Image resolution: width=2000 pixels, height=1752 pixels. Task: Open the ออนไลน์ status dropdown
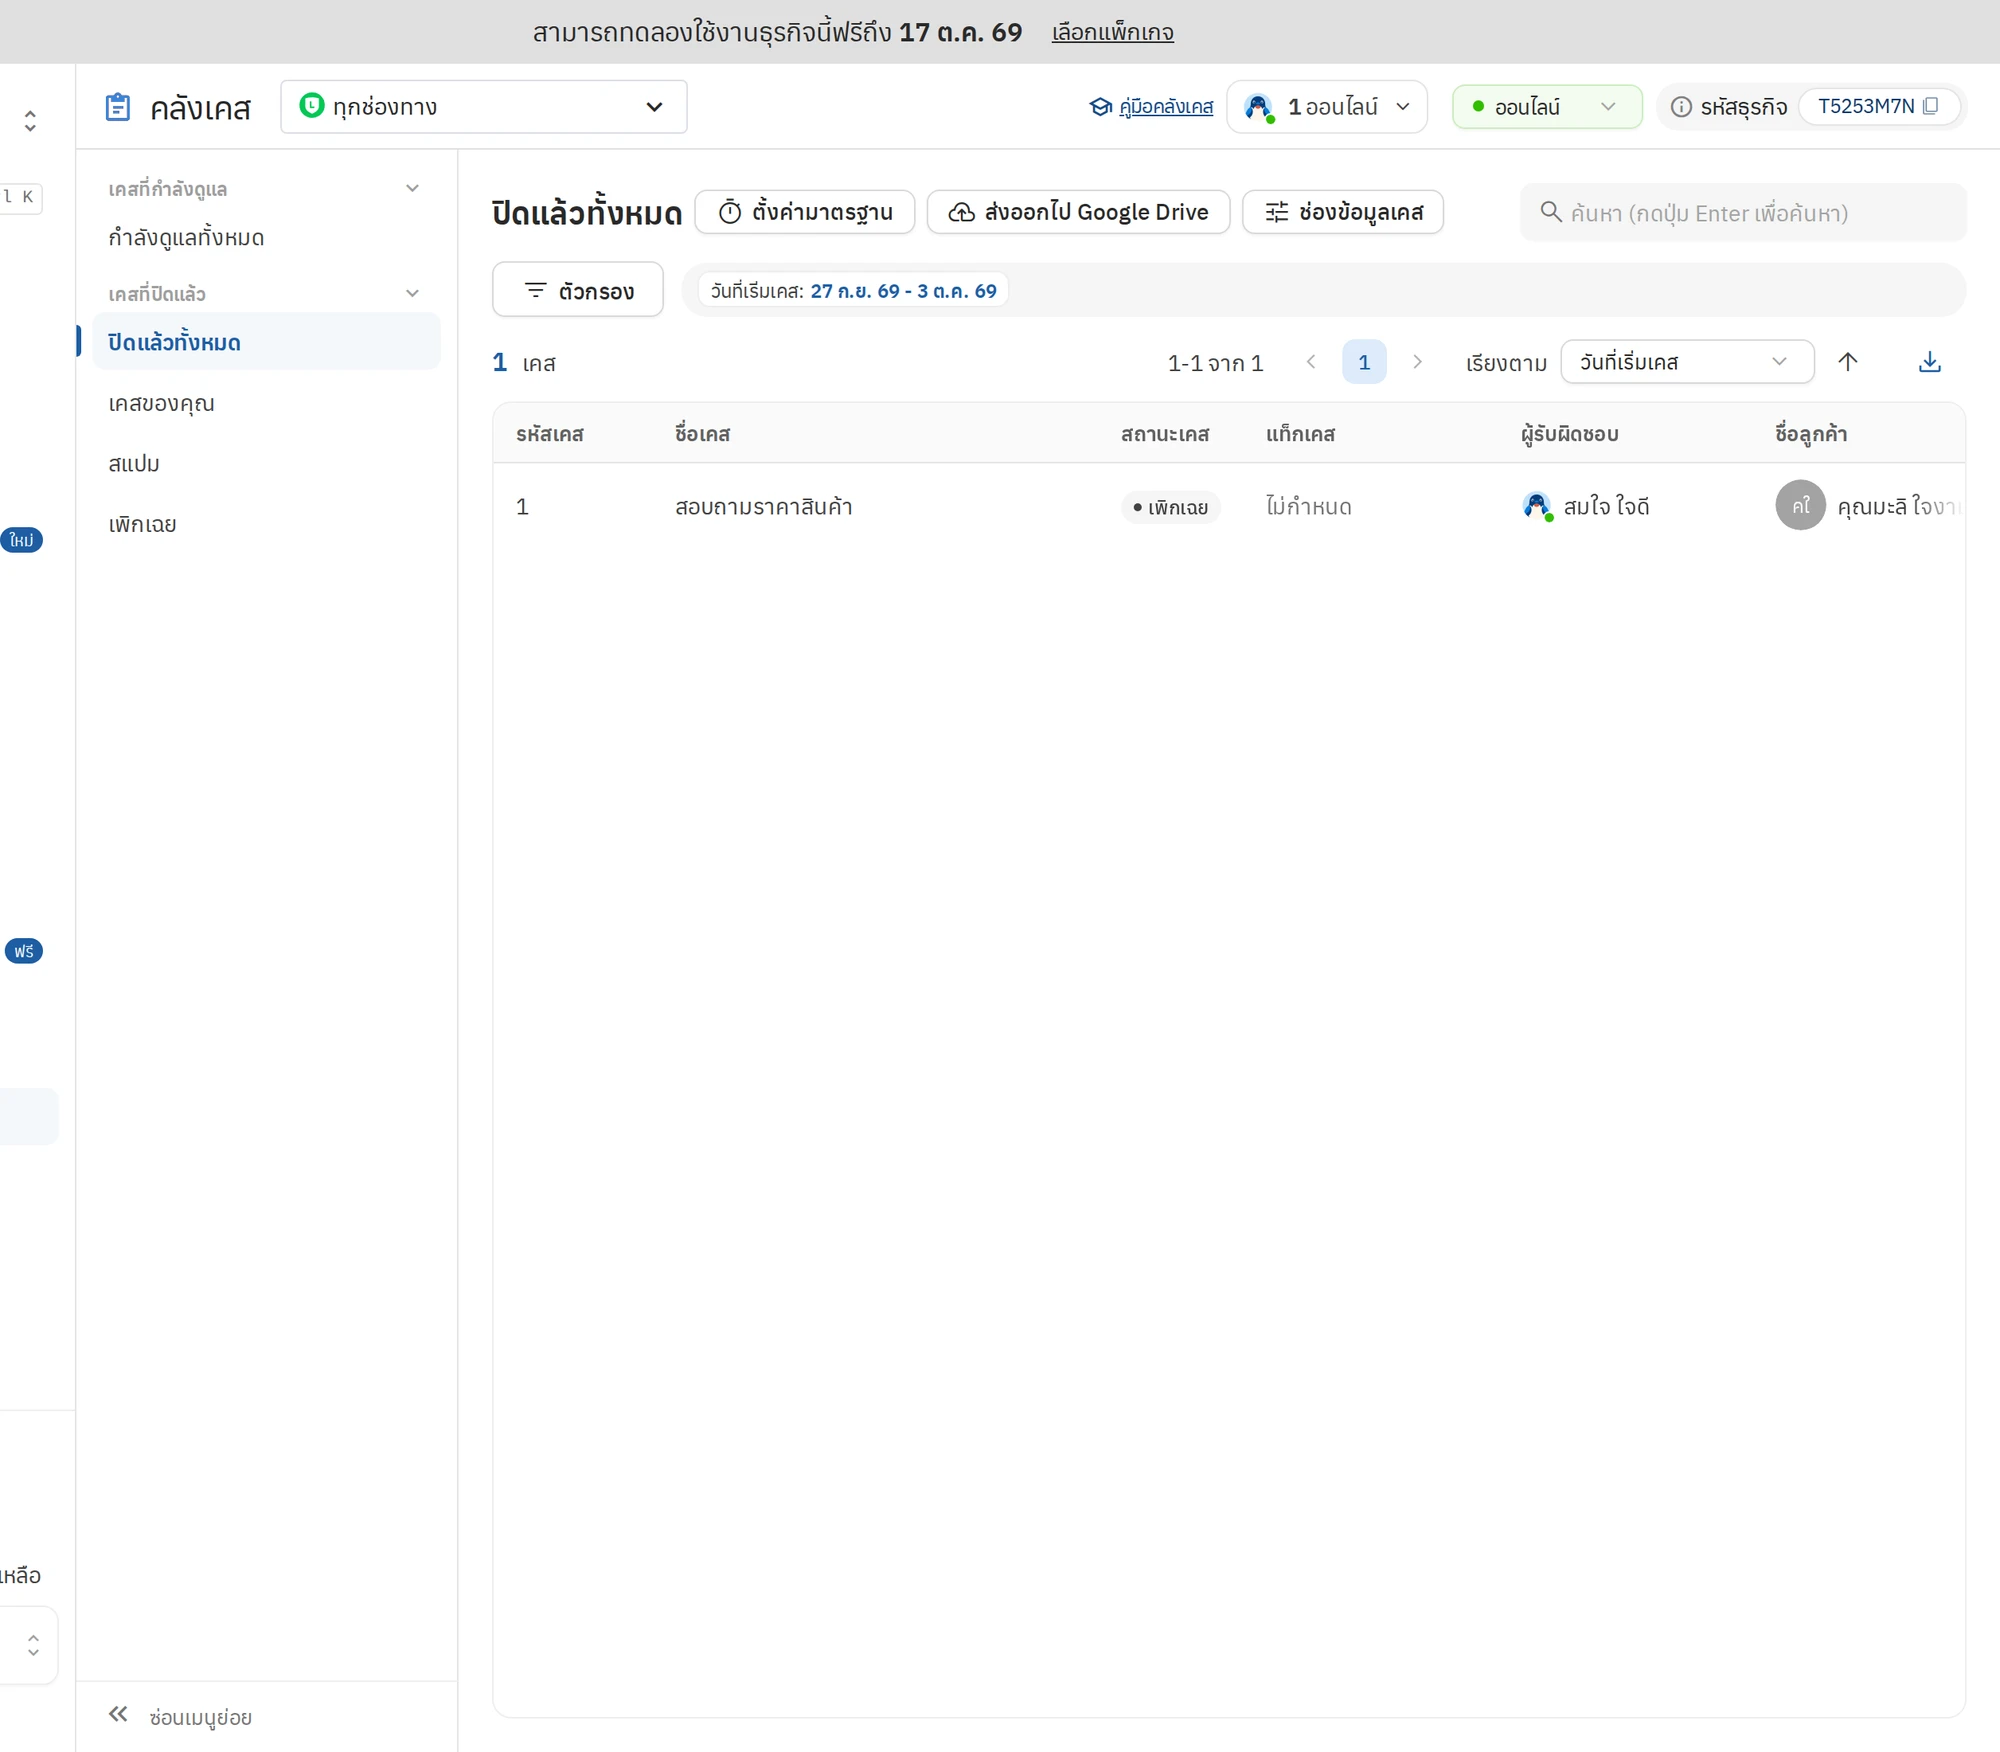[1547, 107]
